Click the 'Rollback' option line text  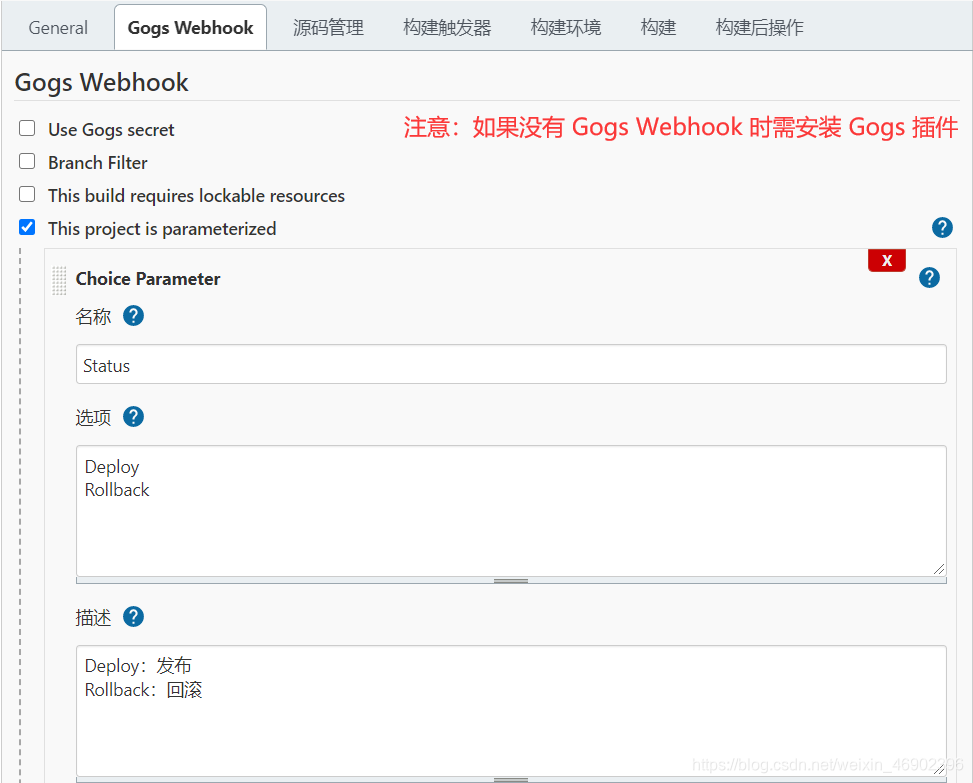point(117,490)
